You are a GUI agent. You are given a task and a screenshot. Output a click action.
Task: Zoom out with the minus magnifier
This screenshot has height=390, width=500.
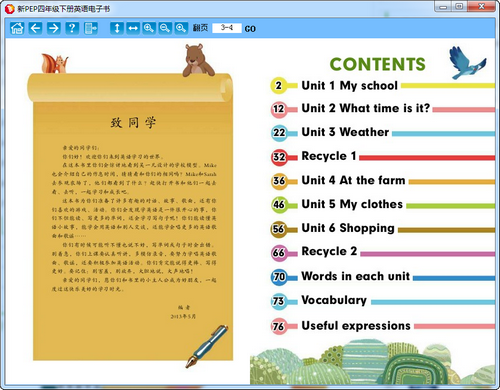click(165, 28)
